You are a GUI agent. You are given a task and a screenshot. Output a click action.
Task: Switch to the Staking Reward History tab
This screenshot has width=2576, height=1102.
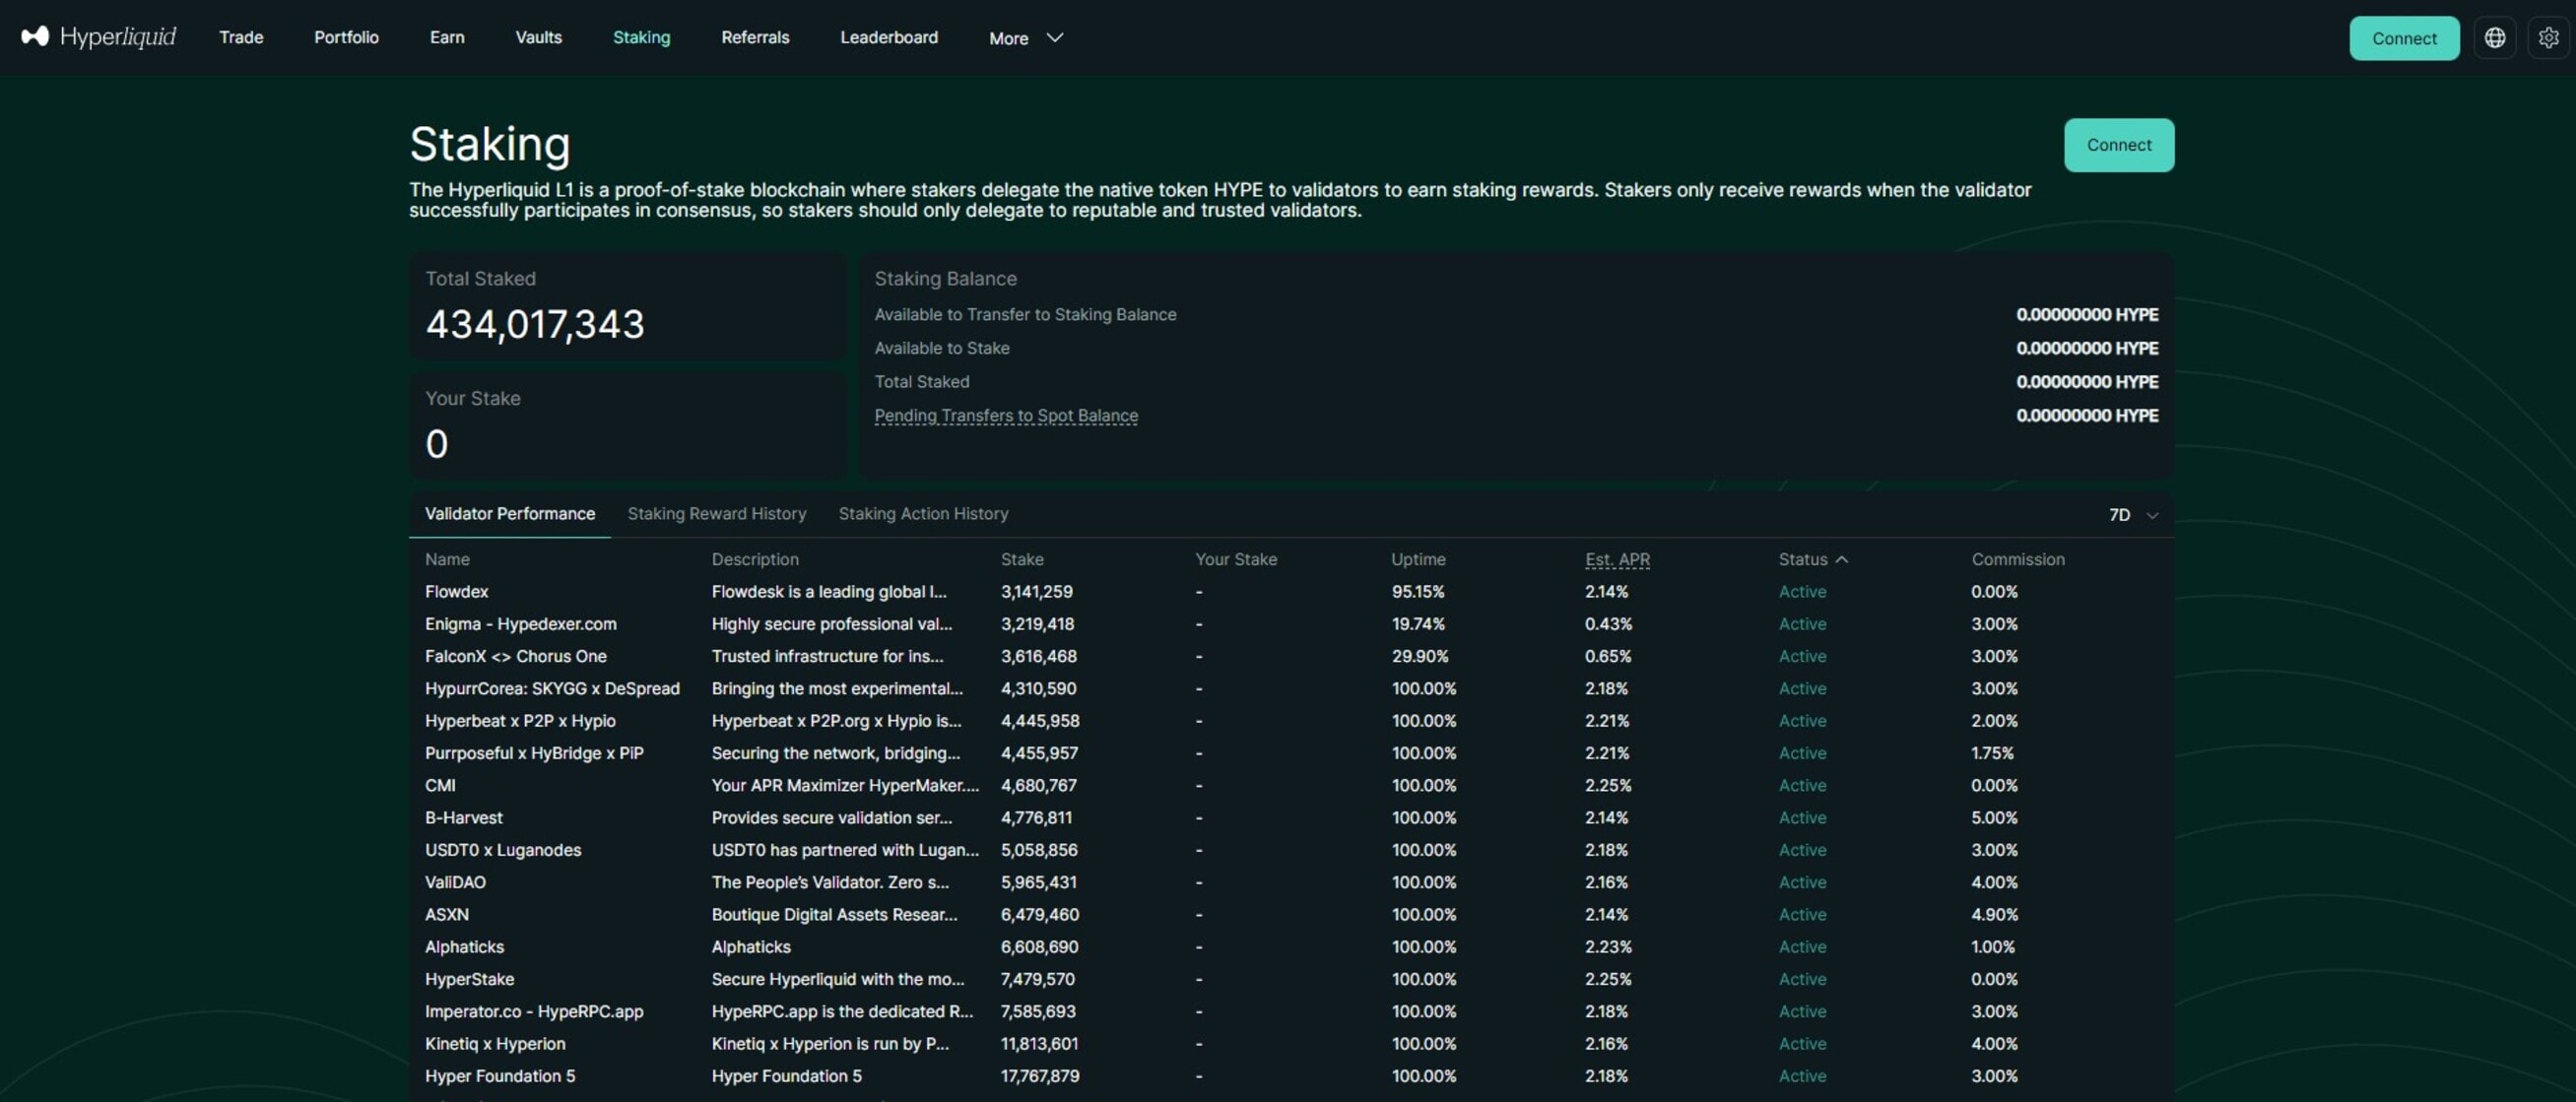click(717, 513)
